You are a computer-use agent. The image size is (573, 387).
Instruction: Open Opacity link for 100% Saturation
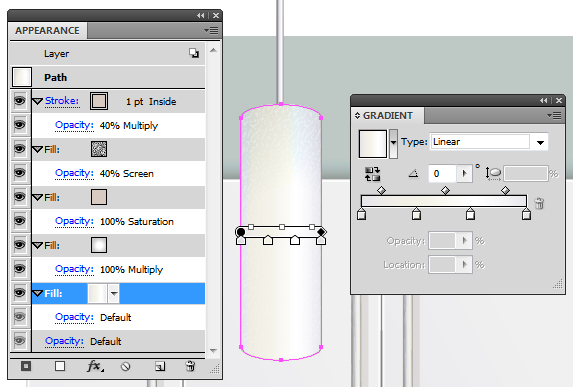pyautogui.click(x=74, y=221)
